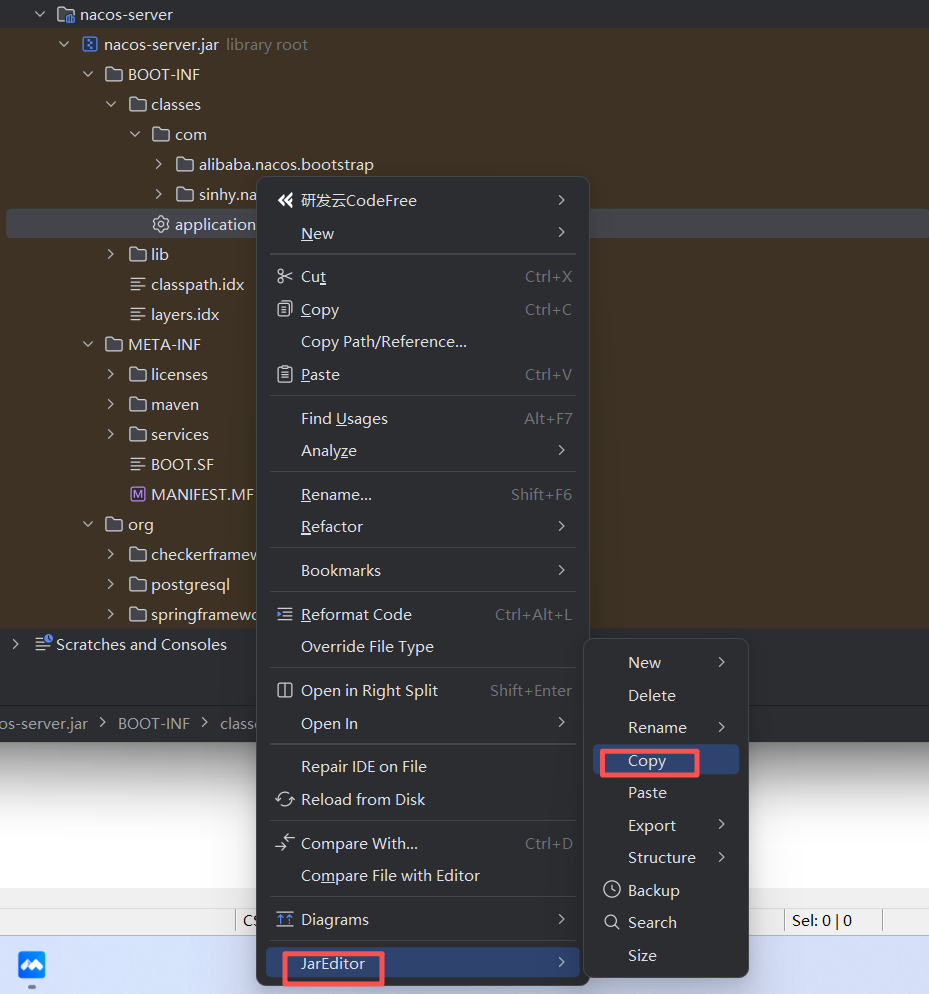Screen dimensions: 929x994
Task: Choose Size in JarEditor submenu
Action: (x=666, y=955)
